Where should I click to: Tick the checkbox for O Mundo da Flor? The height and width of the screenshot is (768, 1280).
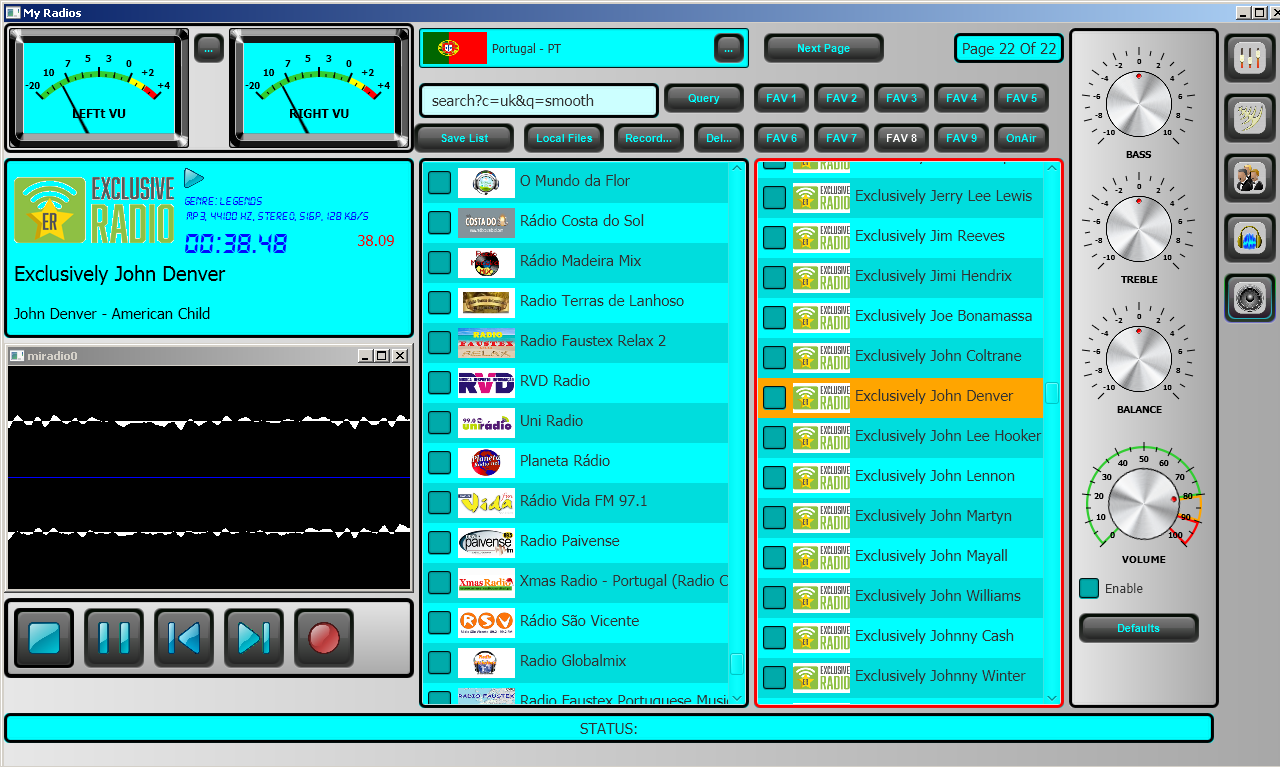[440, 182]
